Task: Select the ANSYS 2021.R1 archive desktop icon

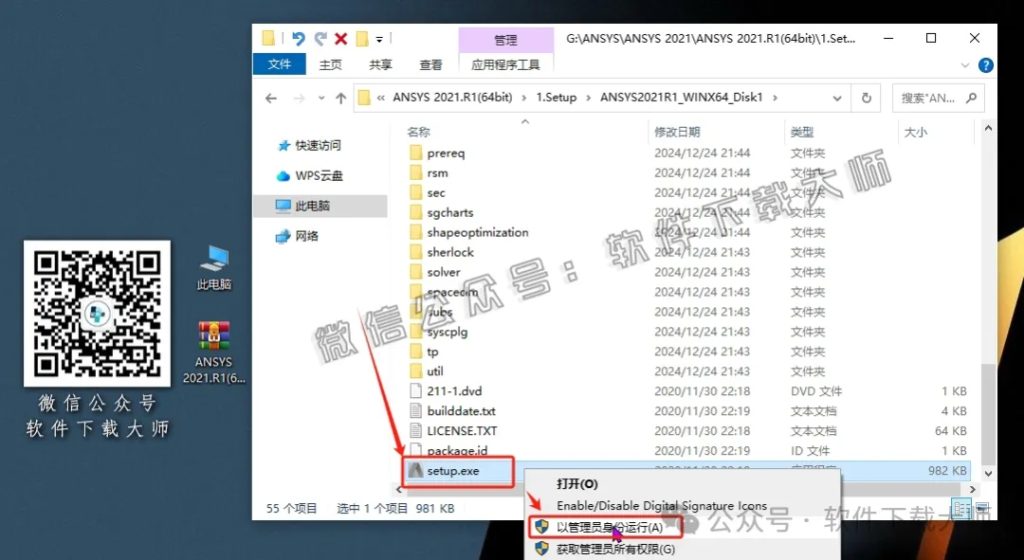Action: click(214, 352)
